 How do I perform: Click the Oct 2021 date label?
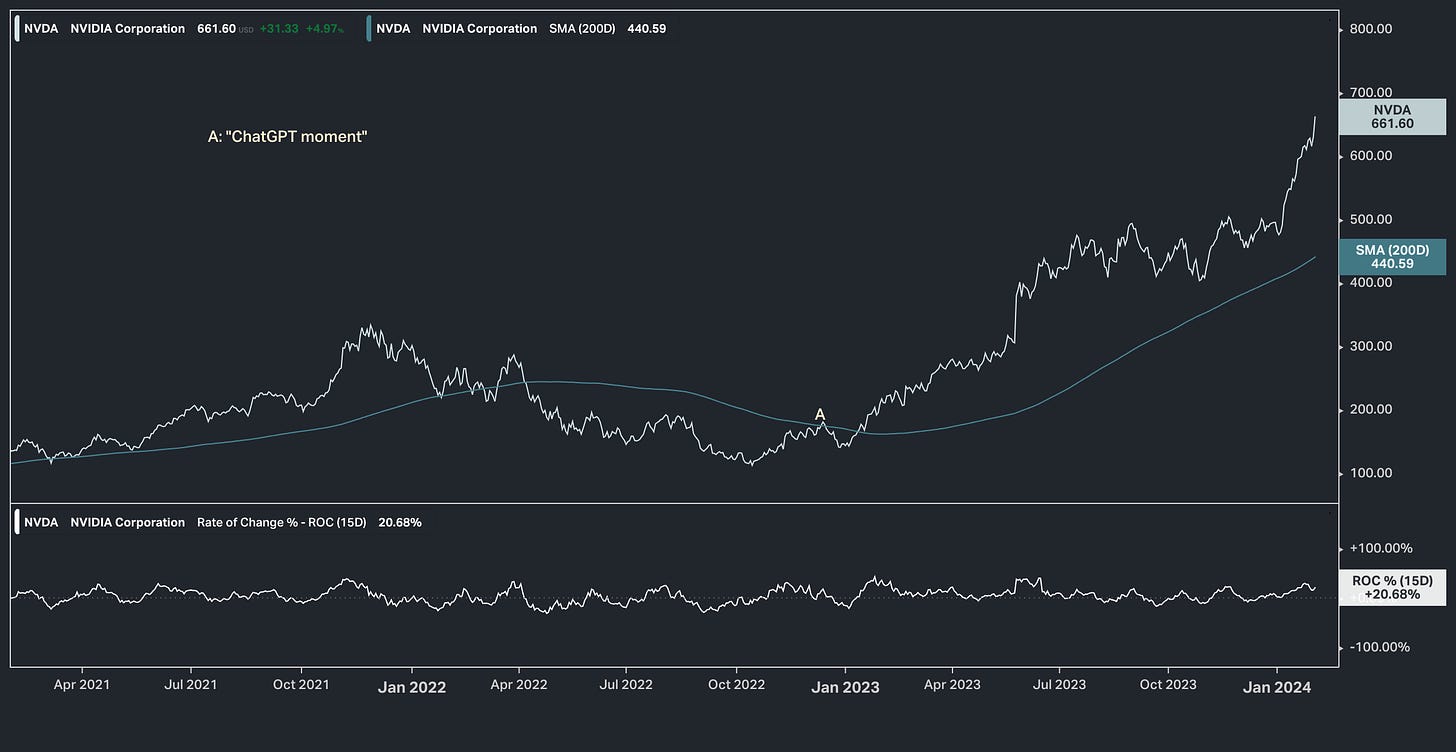point(301,685)
